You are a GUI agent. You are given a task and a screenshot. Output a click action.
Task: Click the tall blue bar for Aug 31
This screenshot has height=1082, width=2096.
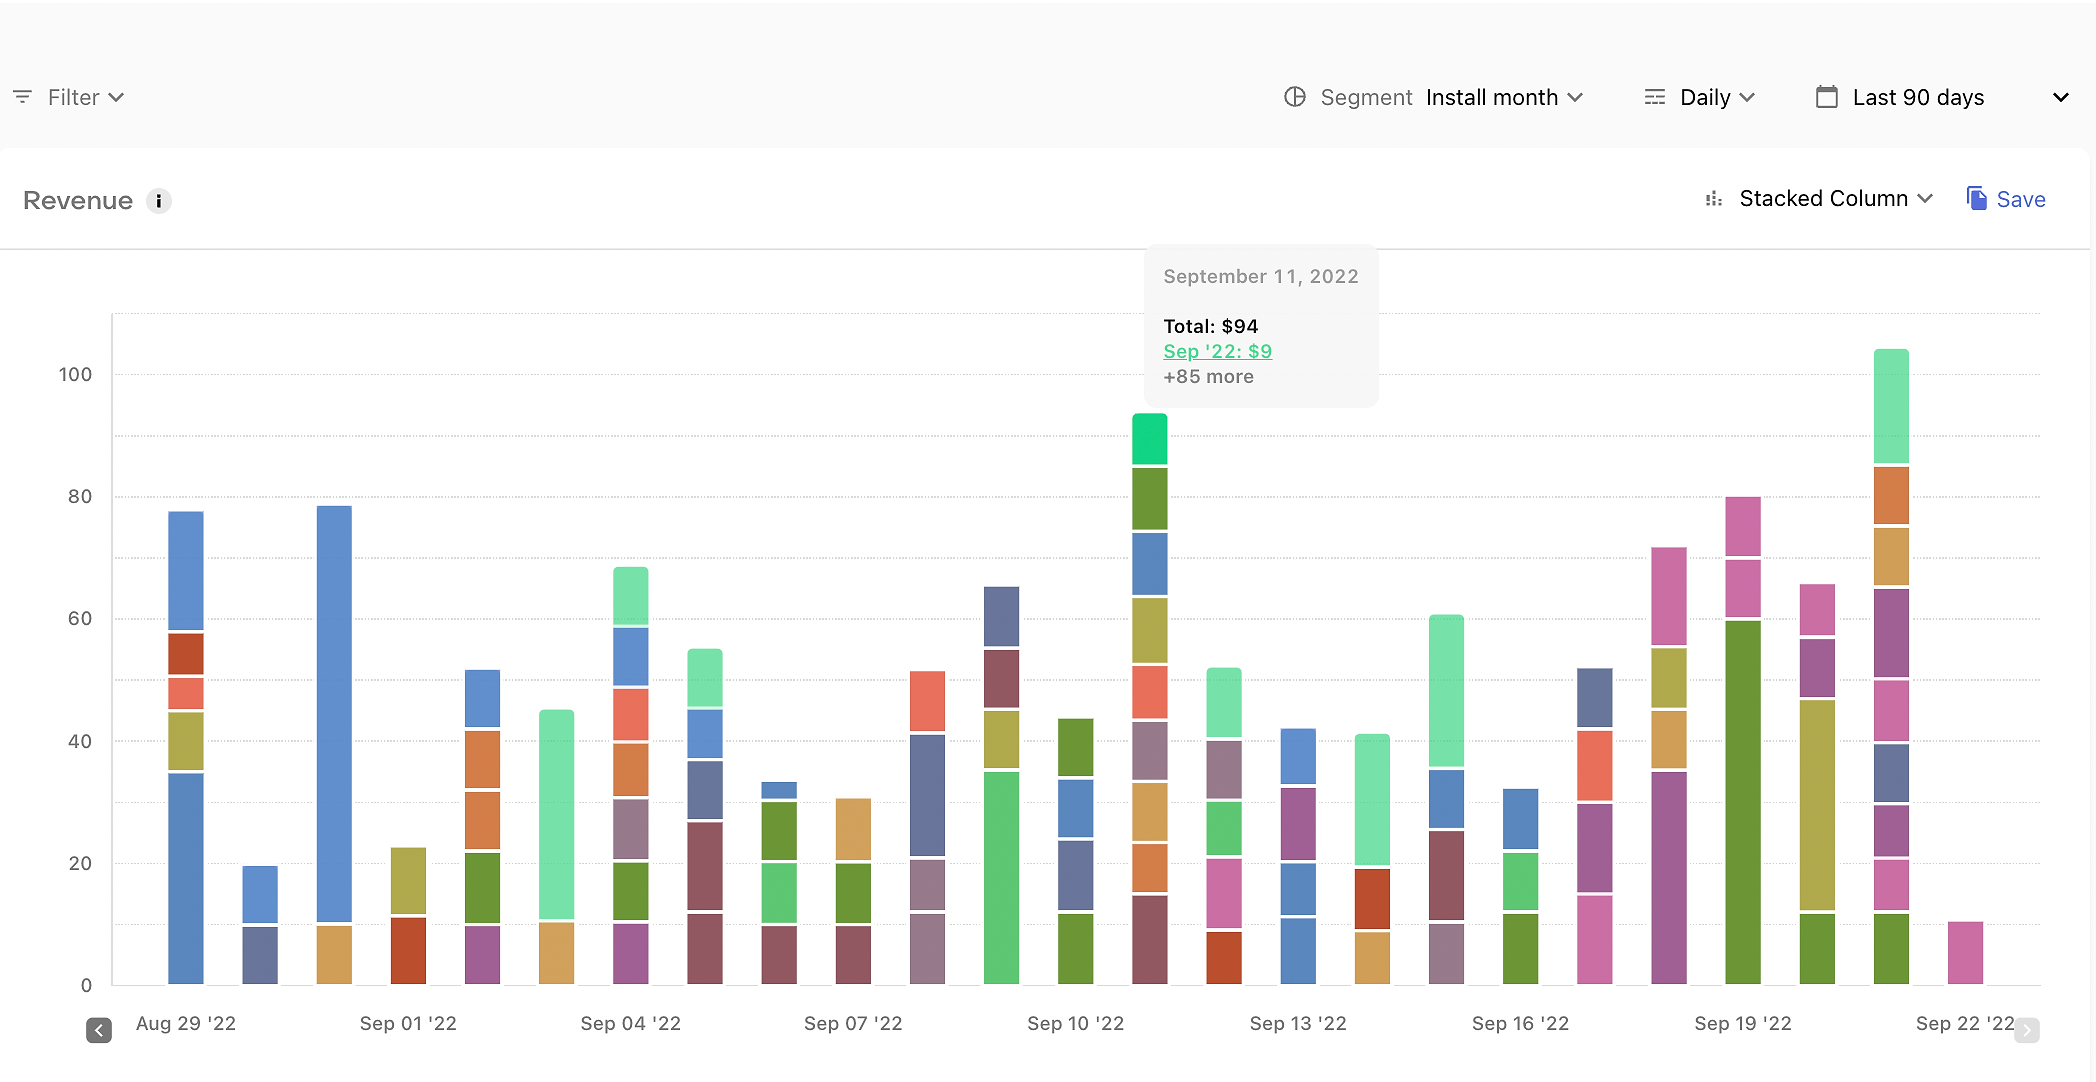(x=334, y=714)
